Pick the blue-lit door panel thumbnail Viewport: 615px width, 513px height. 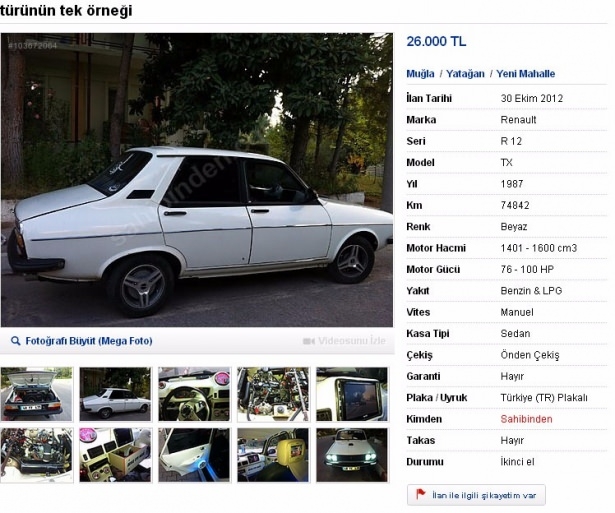coord(194,455)
